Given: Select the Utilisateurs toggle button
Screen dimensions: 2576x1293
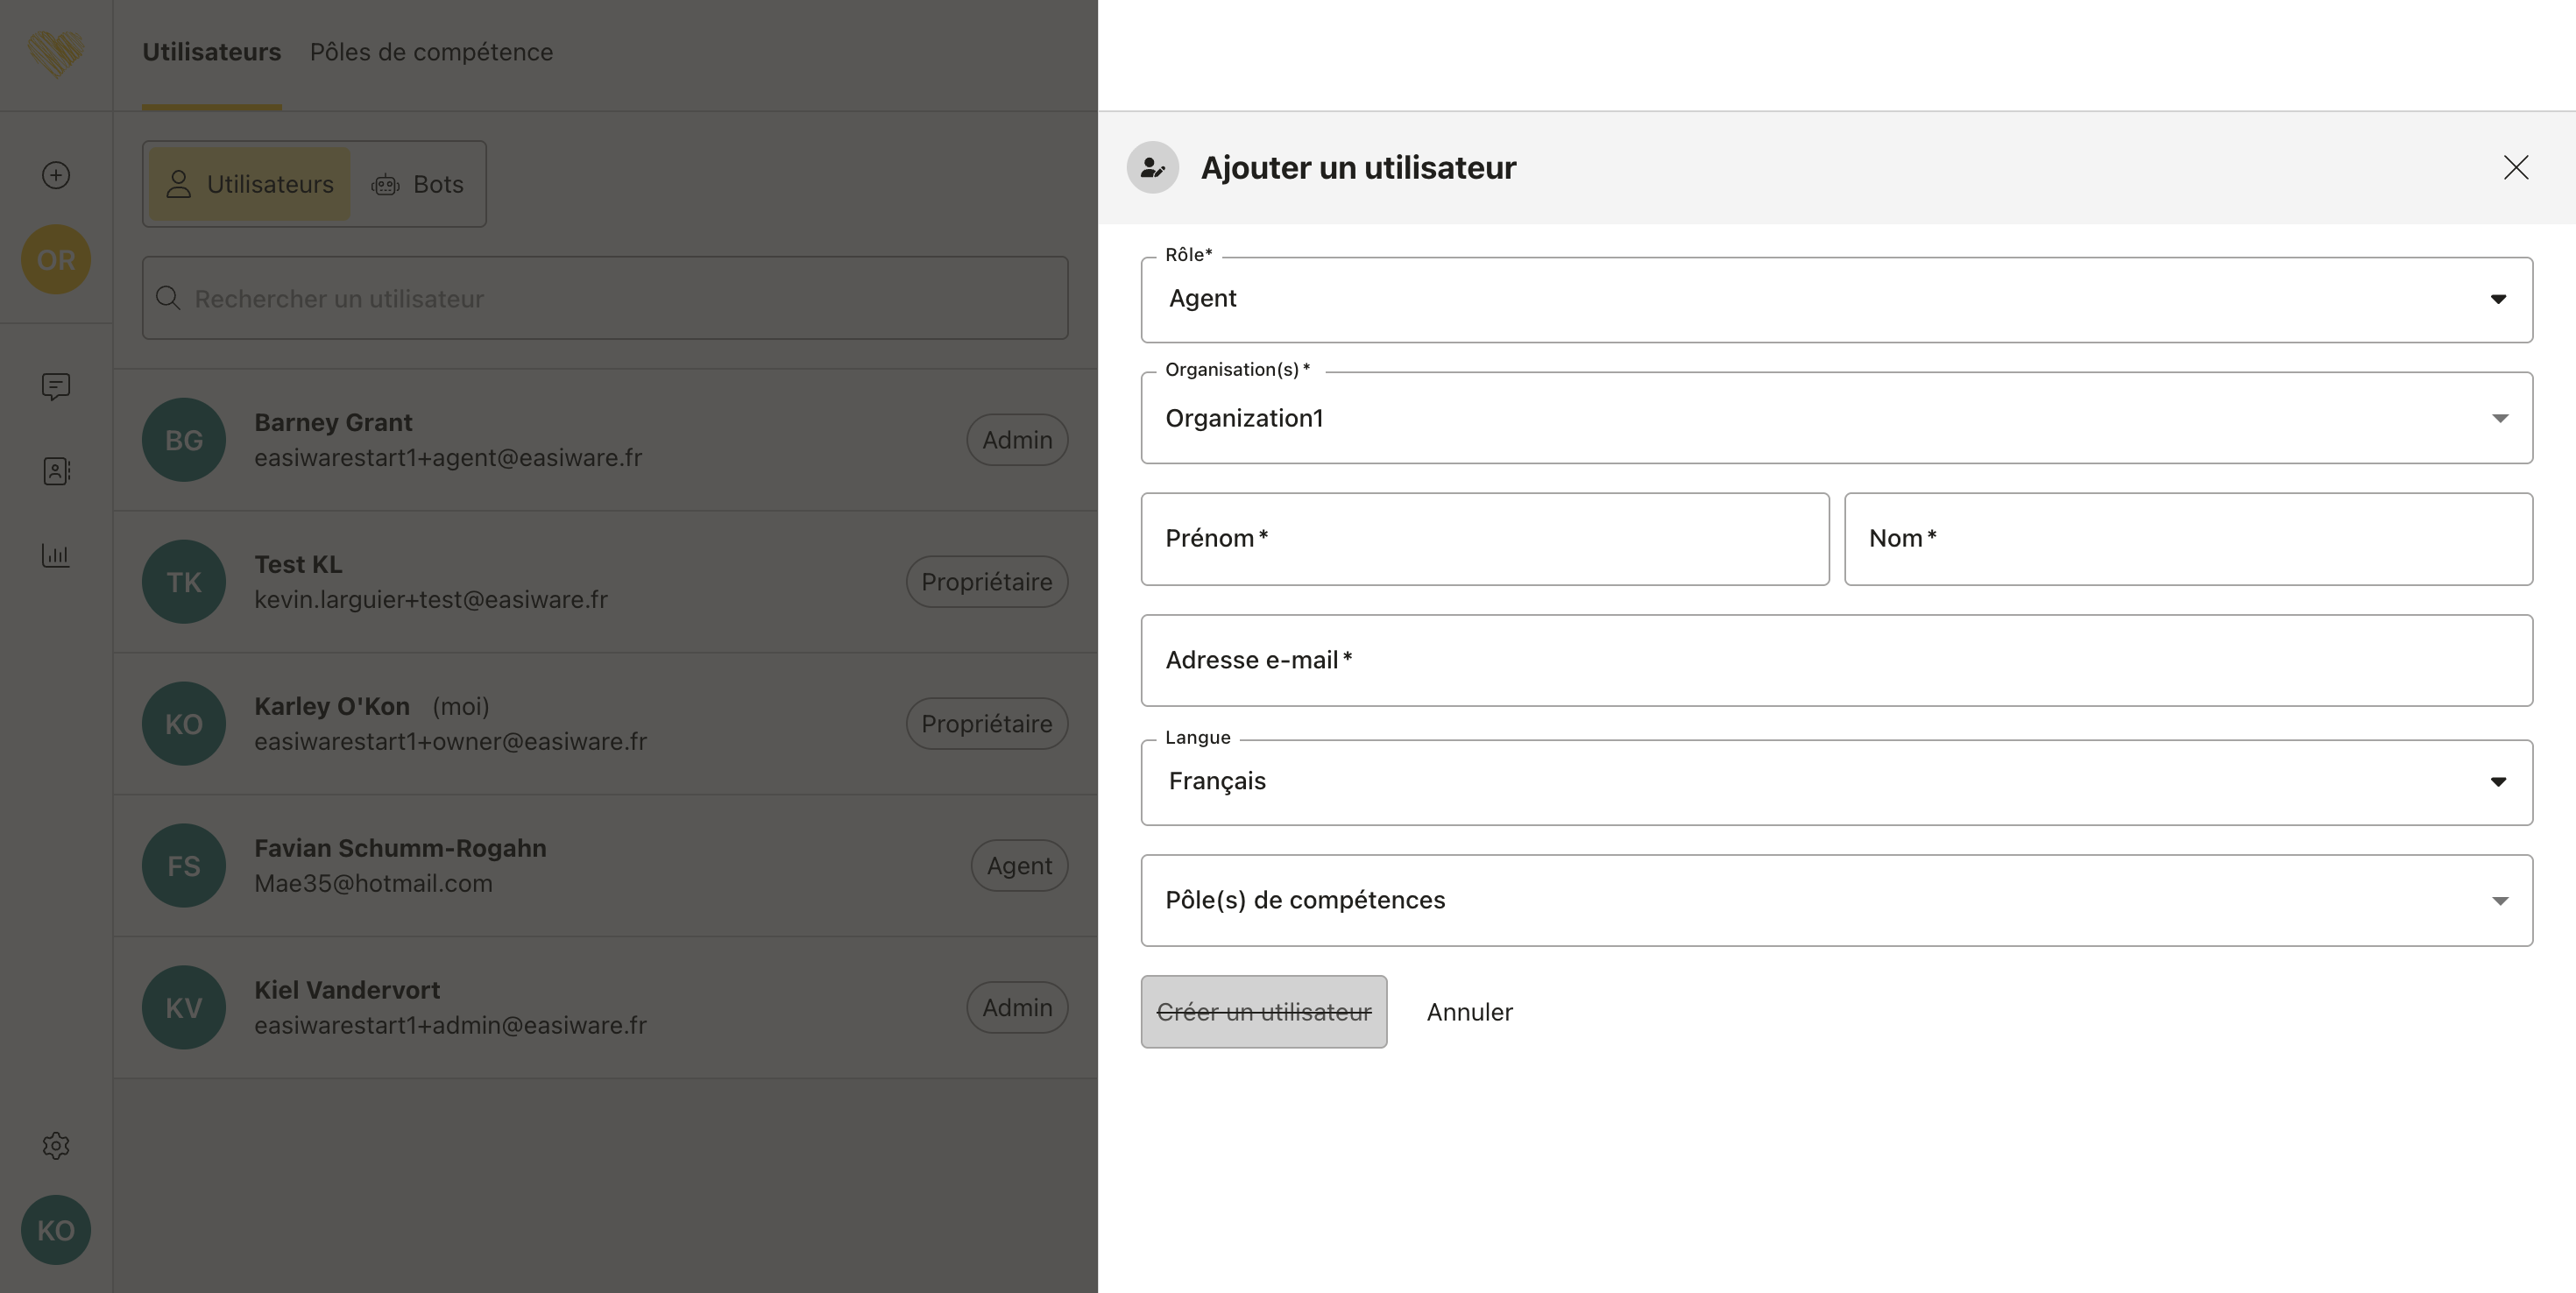Looking at the screenshot, I should 250,184.
